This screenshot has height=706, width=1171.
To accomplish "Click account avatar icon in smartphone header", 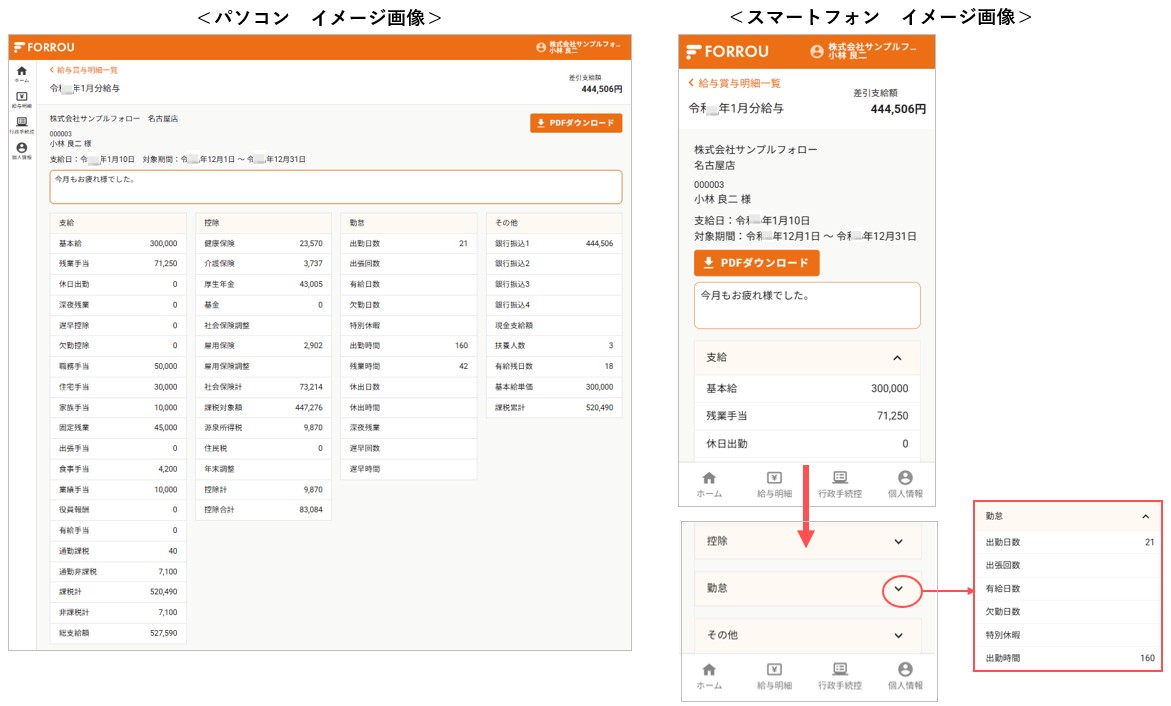I will pos(817,52).
